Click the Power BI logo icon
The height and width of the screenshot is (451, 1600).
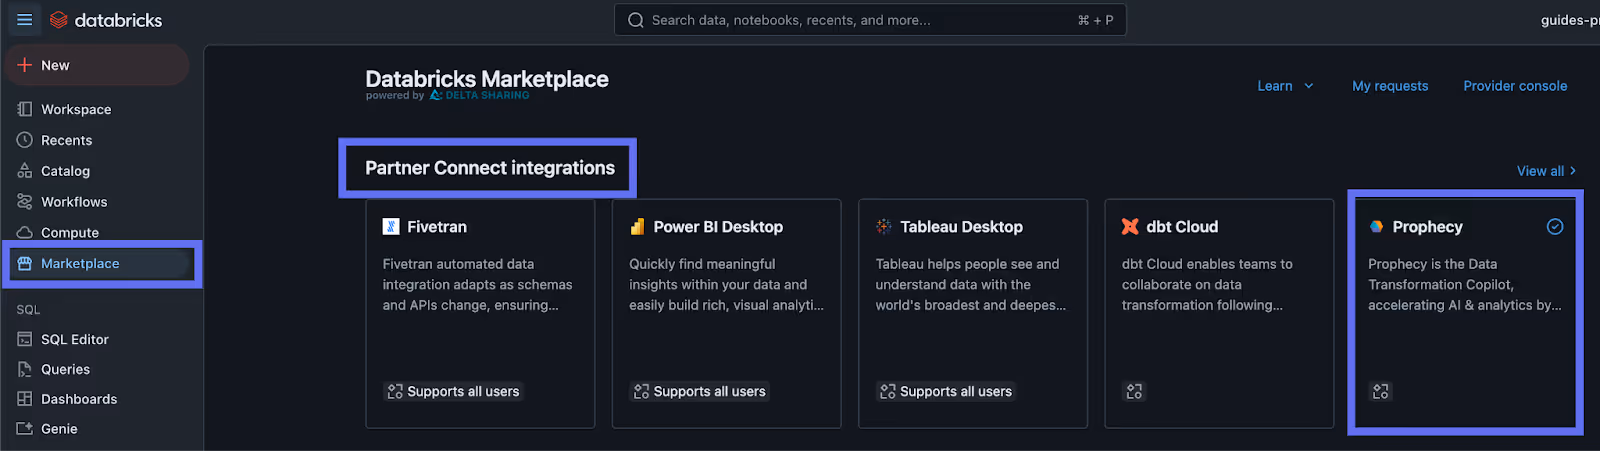click(637, 227)
